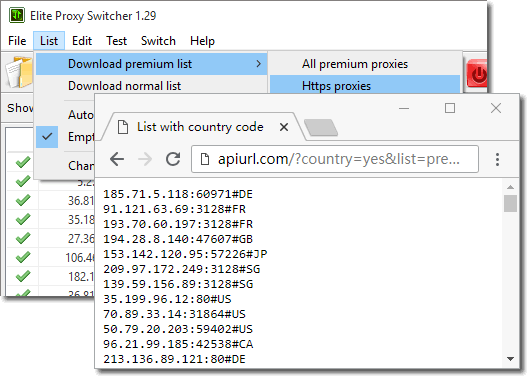Viewport: 528px width, 377px height.
Task: Click proxy line 96.21.99.185:42538#CA
Action: (178, 344)
